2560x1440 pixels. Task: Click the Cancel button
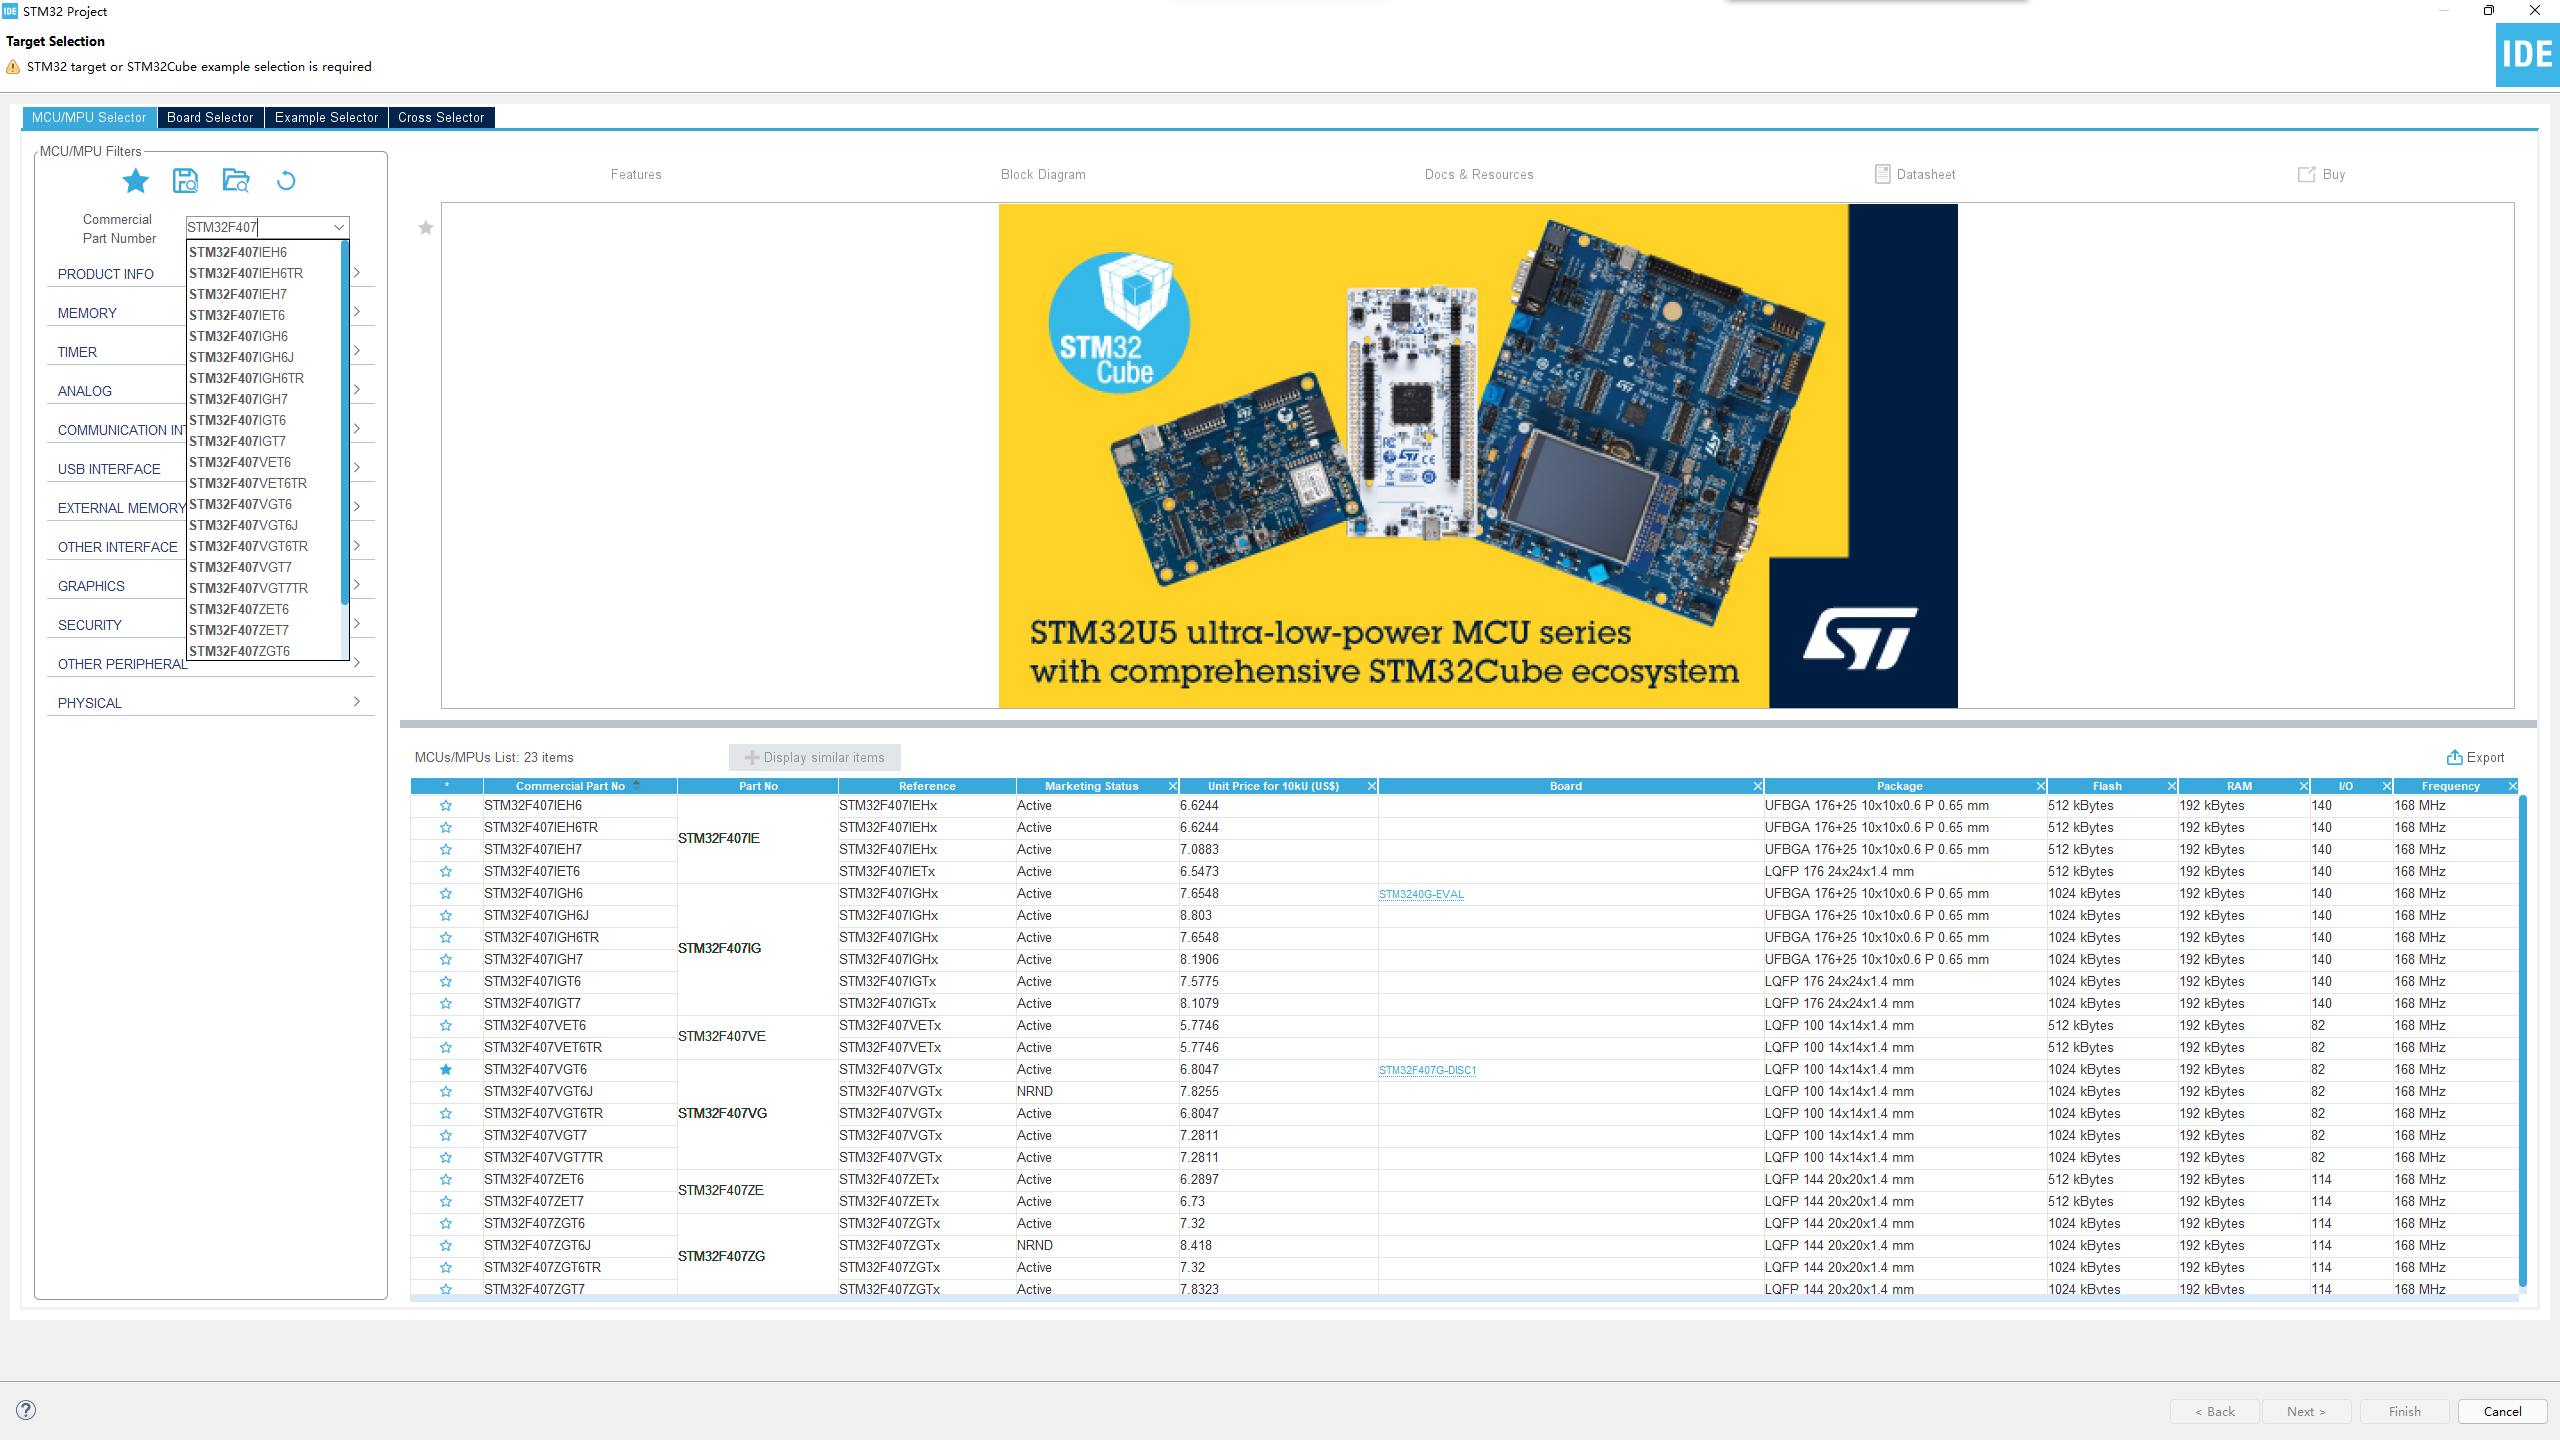pos(2502,1411)
